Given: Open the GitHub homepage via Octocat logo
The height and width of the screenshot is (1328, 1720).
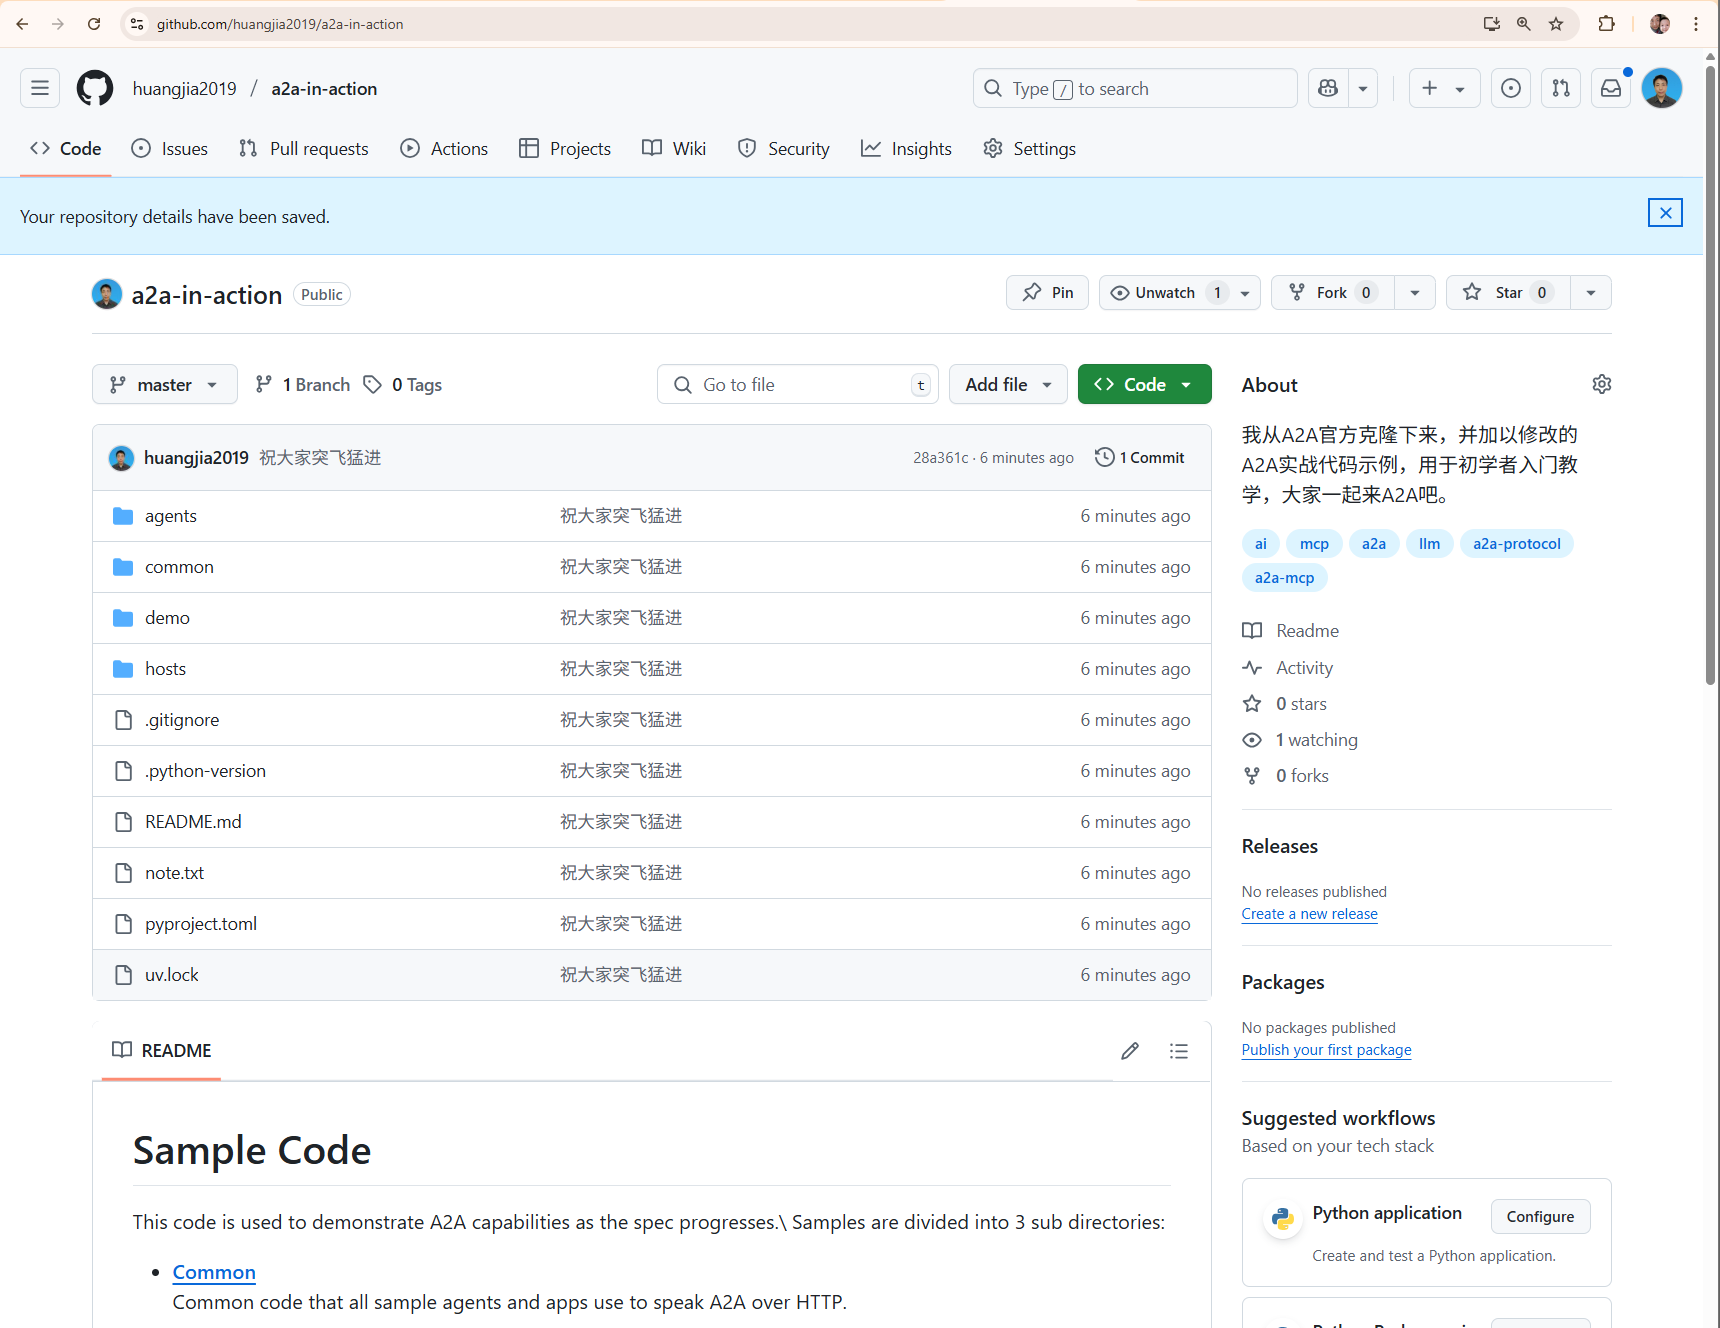Looking at the screenshot, I should point(95,88).
